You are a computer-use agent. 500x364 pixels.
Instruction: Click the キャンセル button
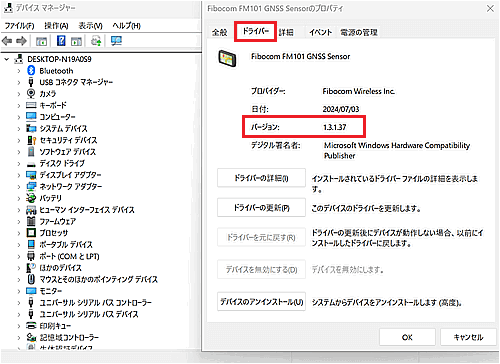468,337
